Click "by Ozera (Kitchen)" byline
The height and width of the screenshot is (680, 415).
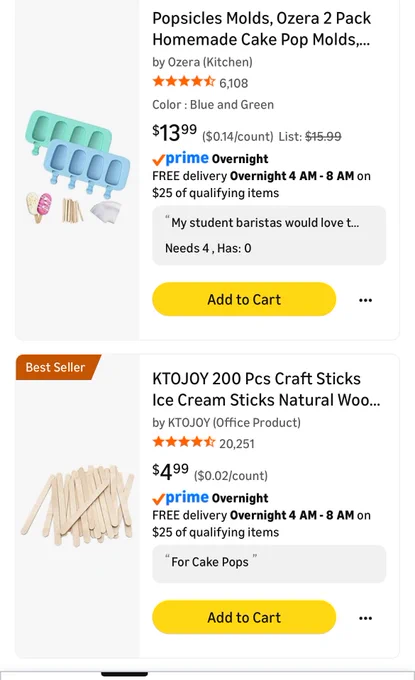(x=202, y=62)
